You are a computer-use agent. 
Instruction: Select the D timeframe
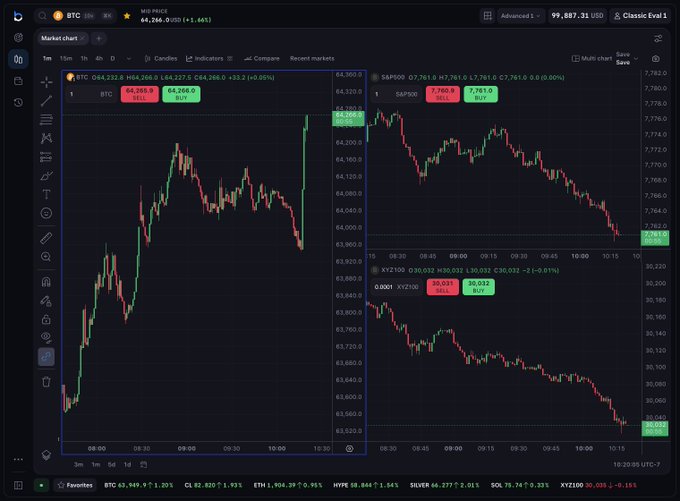[x=113, y=59]
